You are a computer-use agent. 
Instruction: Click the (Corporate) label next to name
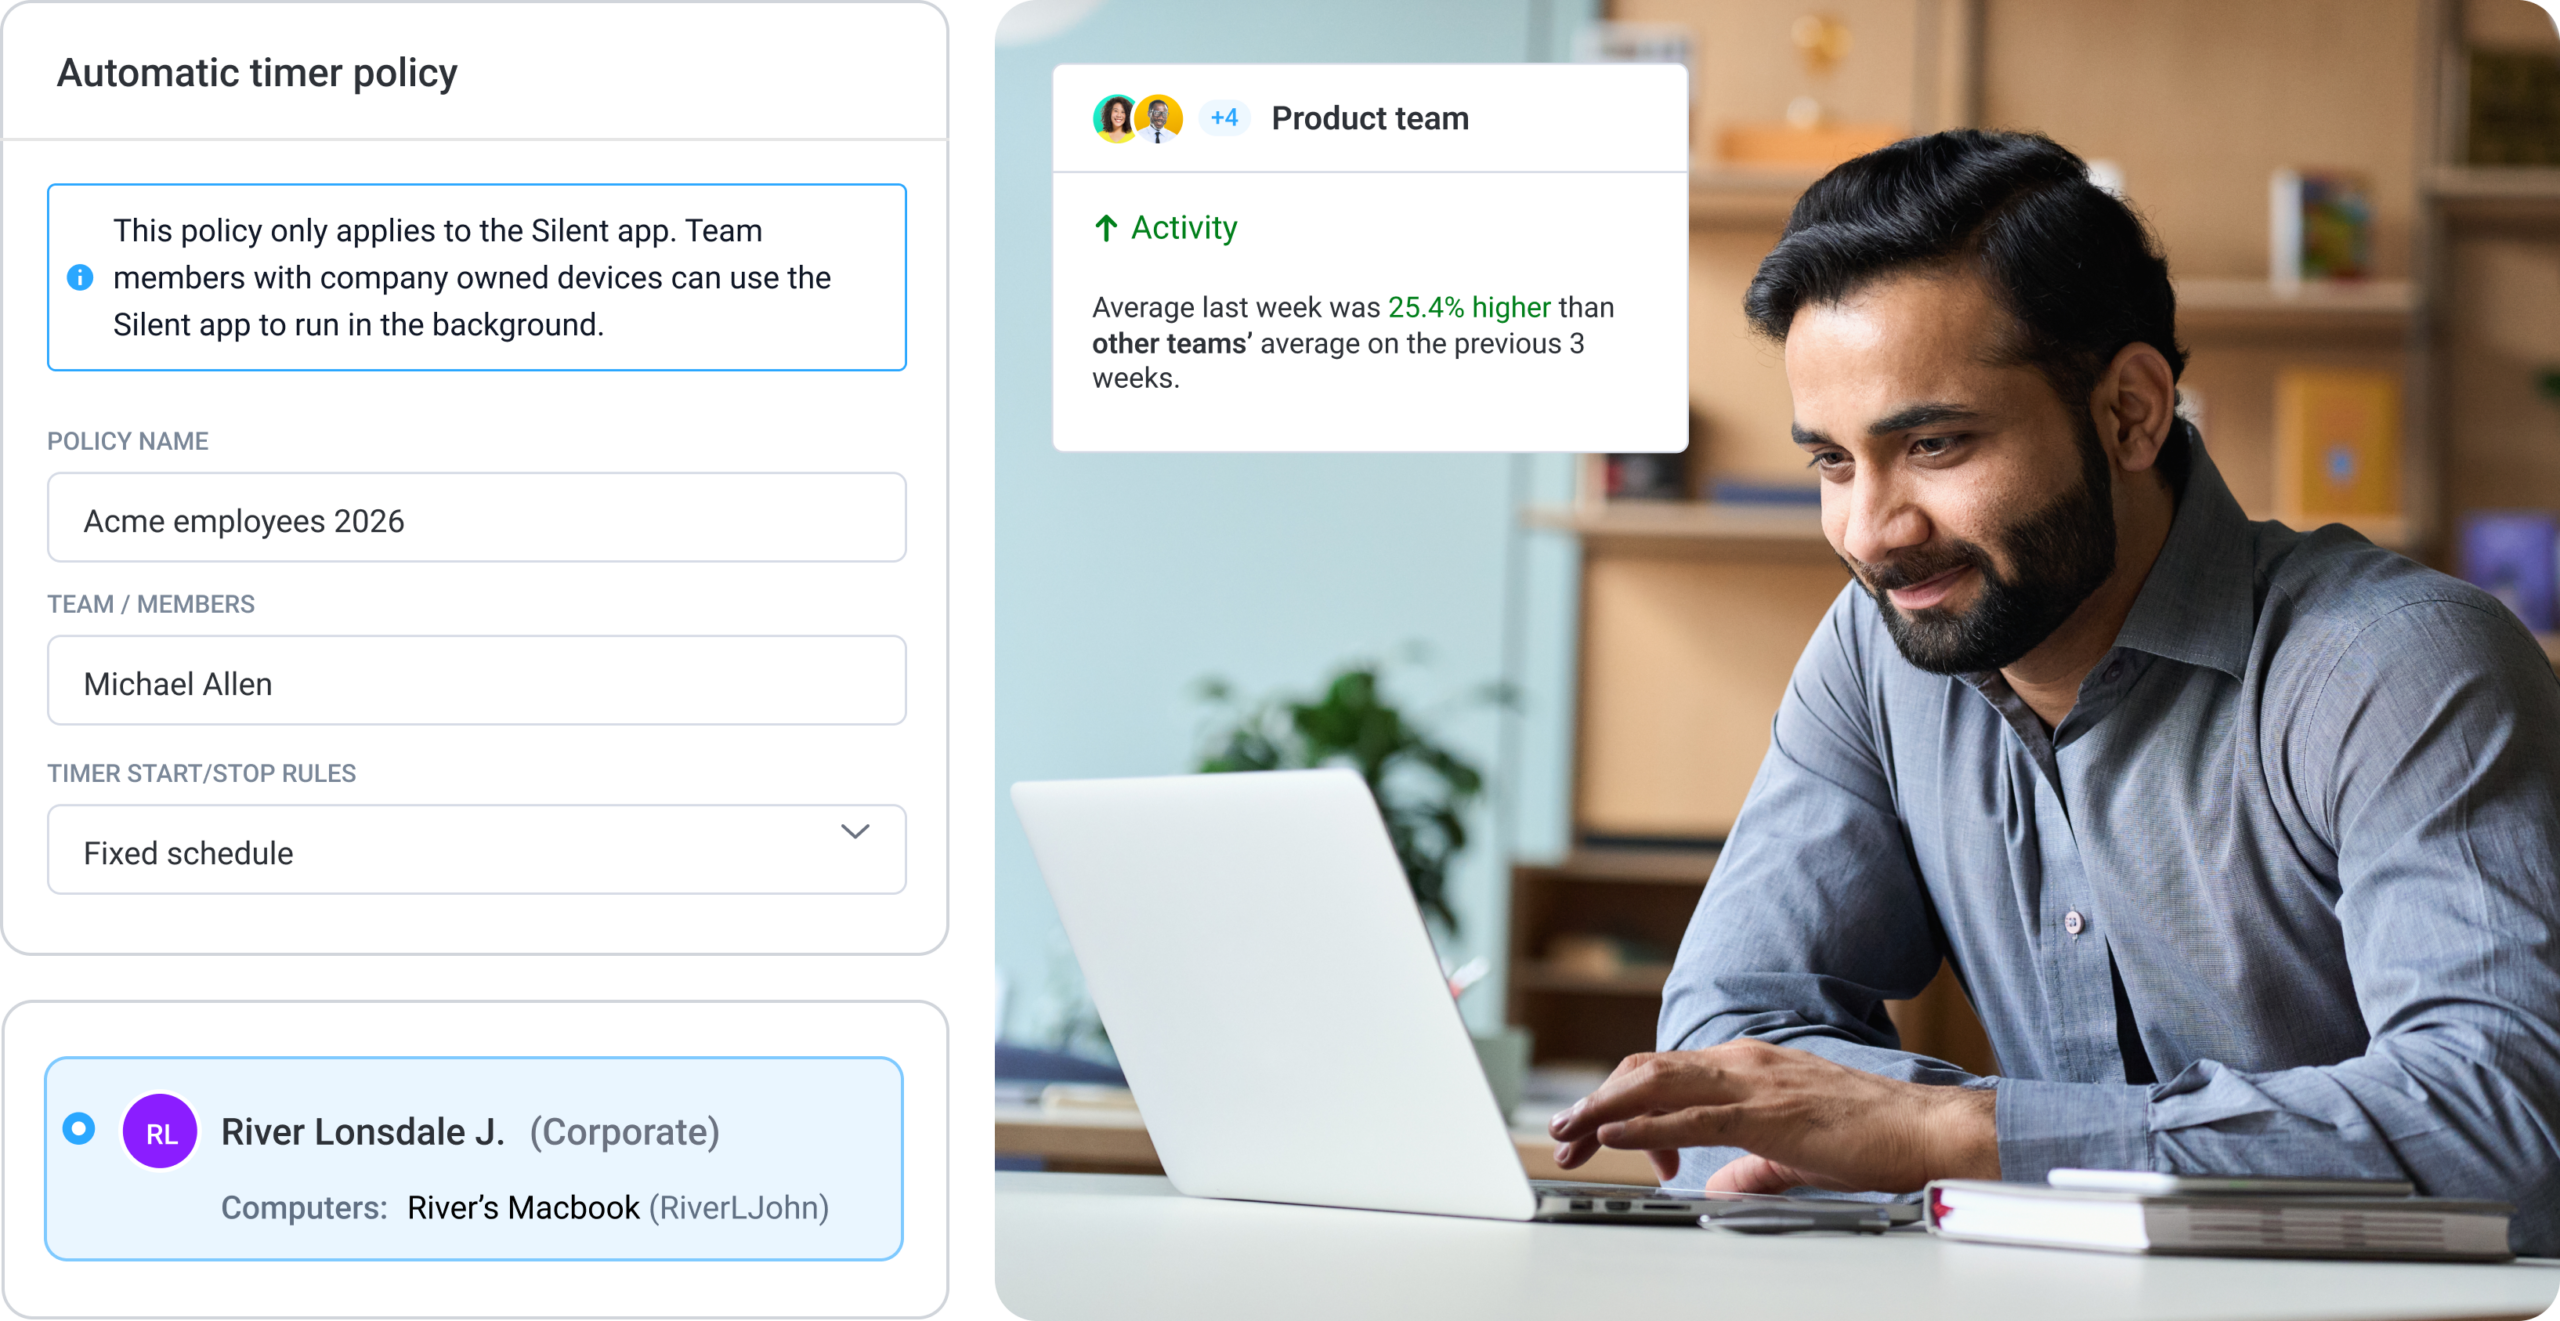(x=625, y=1132)
